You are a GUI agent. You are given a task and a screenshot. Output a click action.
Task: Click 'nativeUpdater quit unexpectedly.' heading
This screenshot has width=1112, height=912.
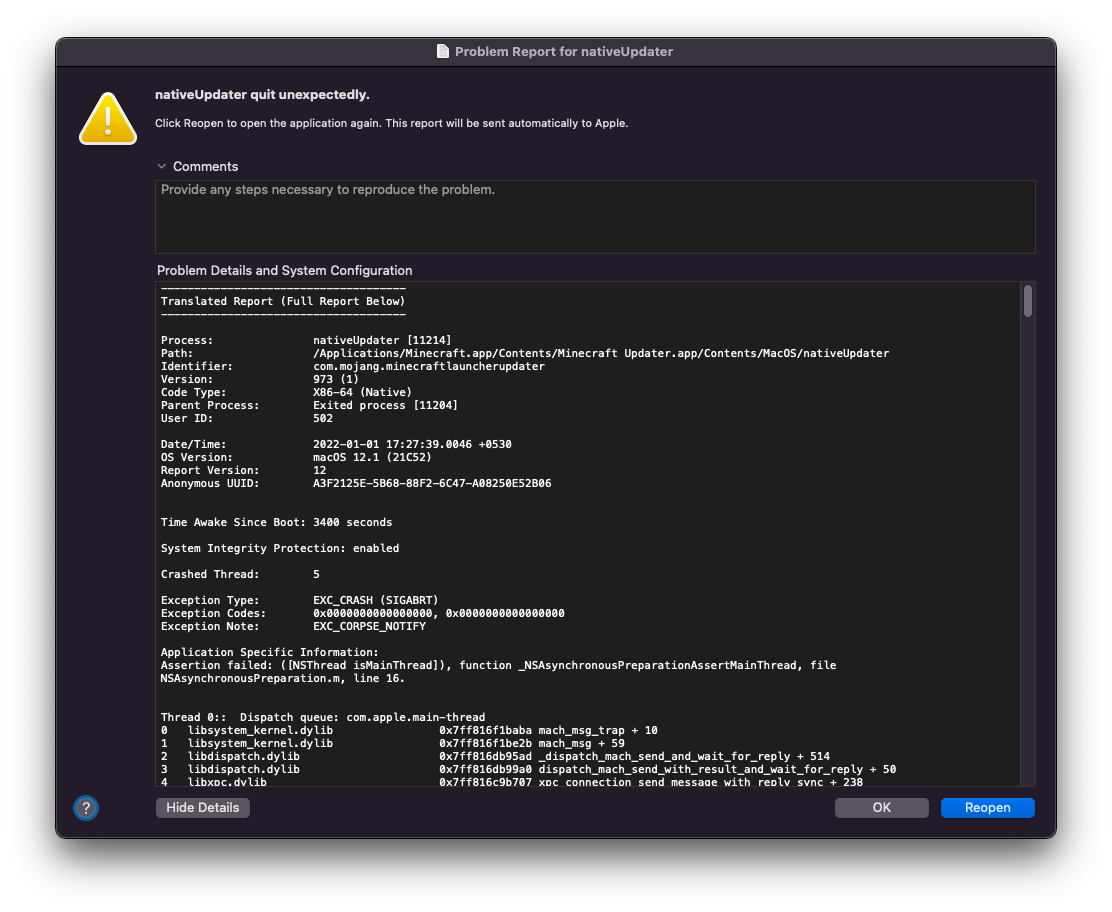pos(262,94)
